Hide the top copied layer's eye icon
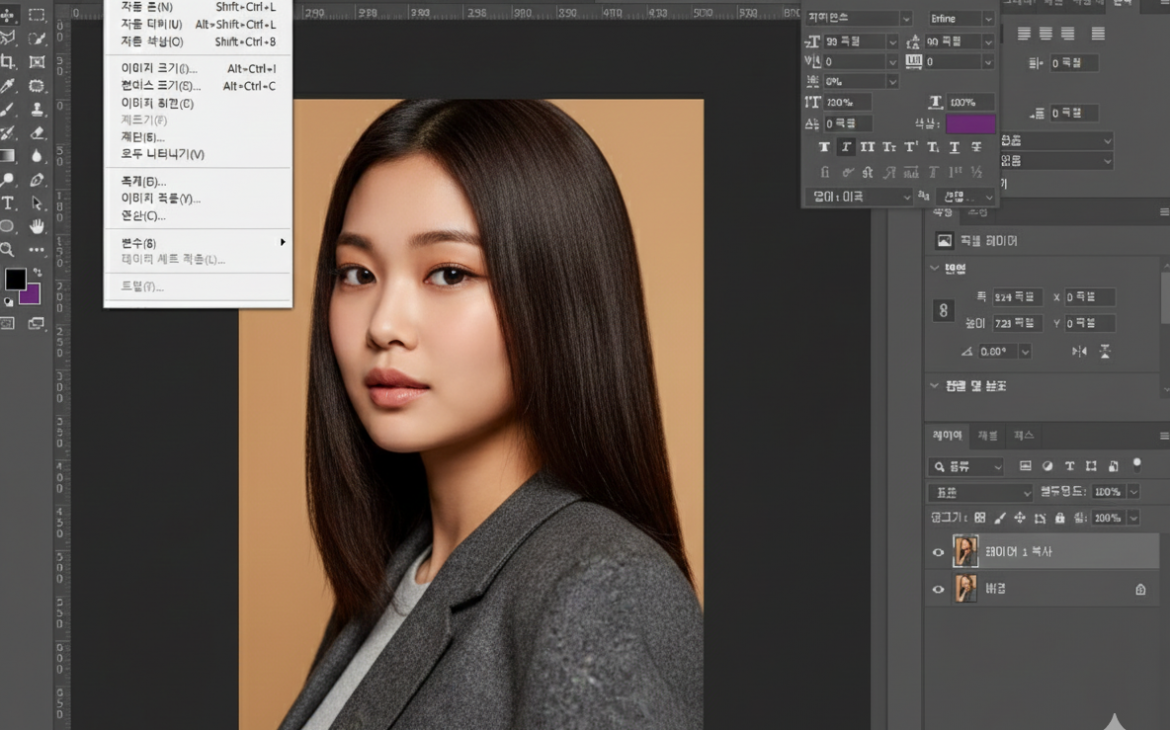 (x=938, y=552)
